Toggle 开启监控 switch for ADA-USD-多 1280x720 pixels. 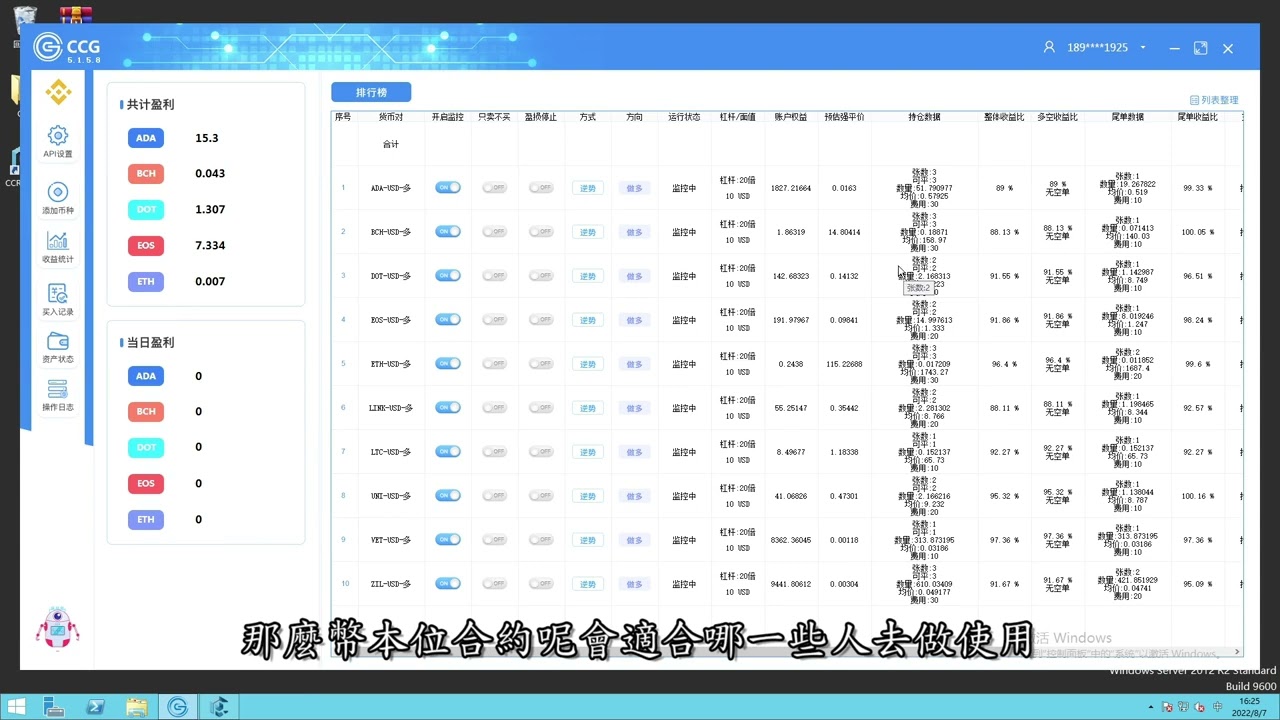(448, 187)
